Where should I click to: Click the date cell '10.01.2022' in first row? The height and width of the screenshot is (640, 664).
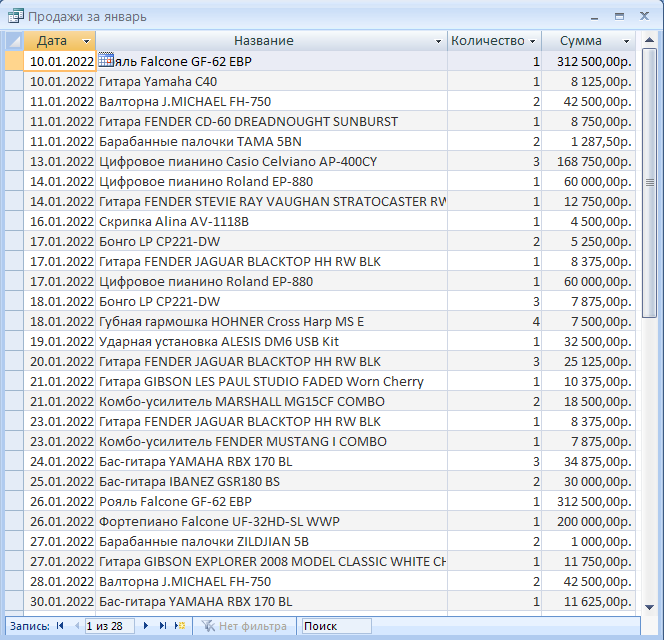[x=60, y=61]
